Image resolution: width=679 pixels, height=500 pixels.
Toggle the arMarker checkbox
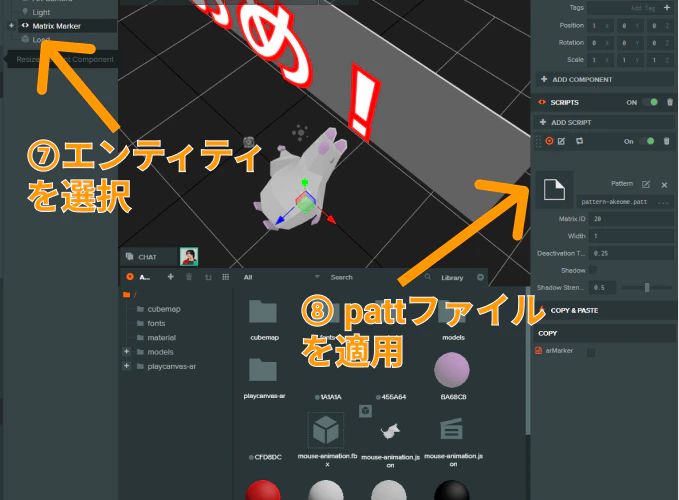click(x=591, y=352)
